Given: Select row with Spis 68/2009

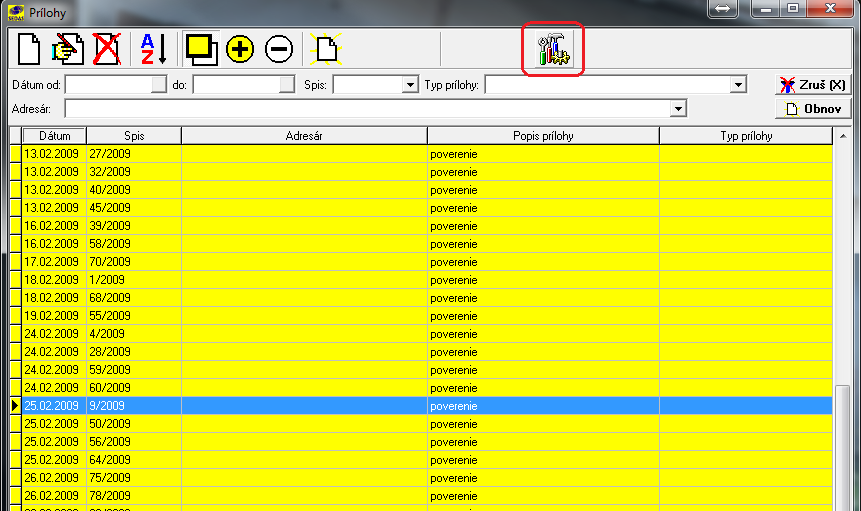Looking at the screenshot, I should pos(421,298).
